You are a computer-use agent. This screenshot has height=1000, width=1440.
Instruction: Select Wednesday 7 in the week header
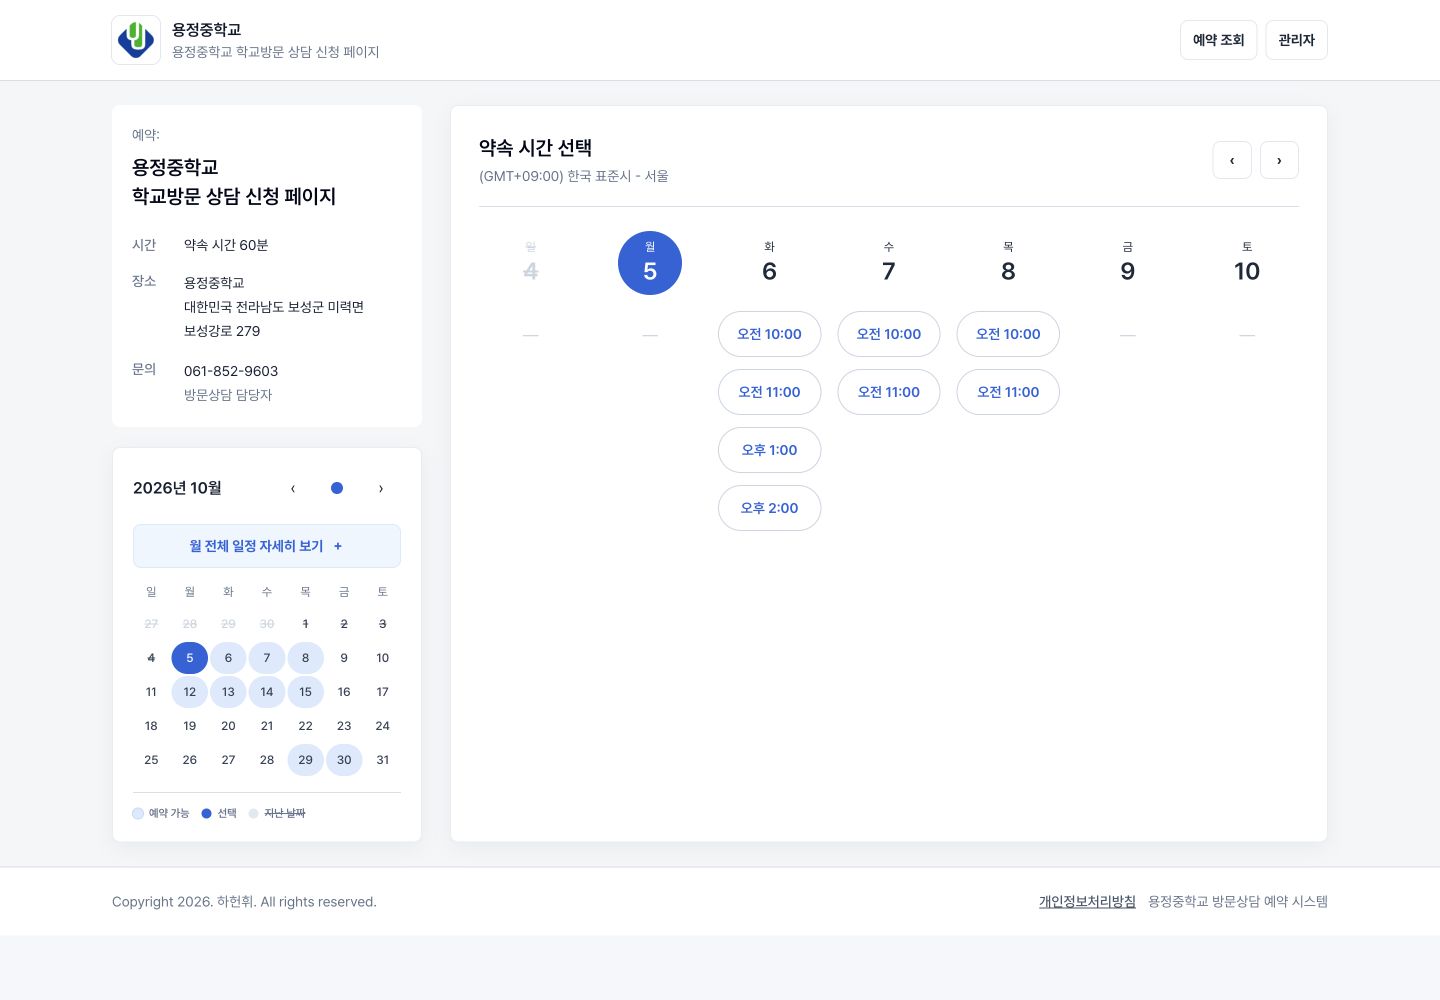[889, 263]
